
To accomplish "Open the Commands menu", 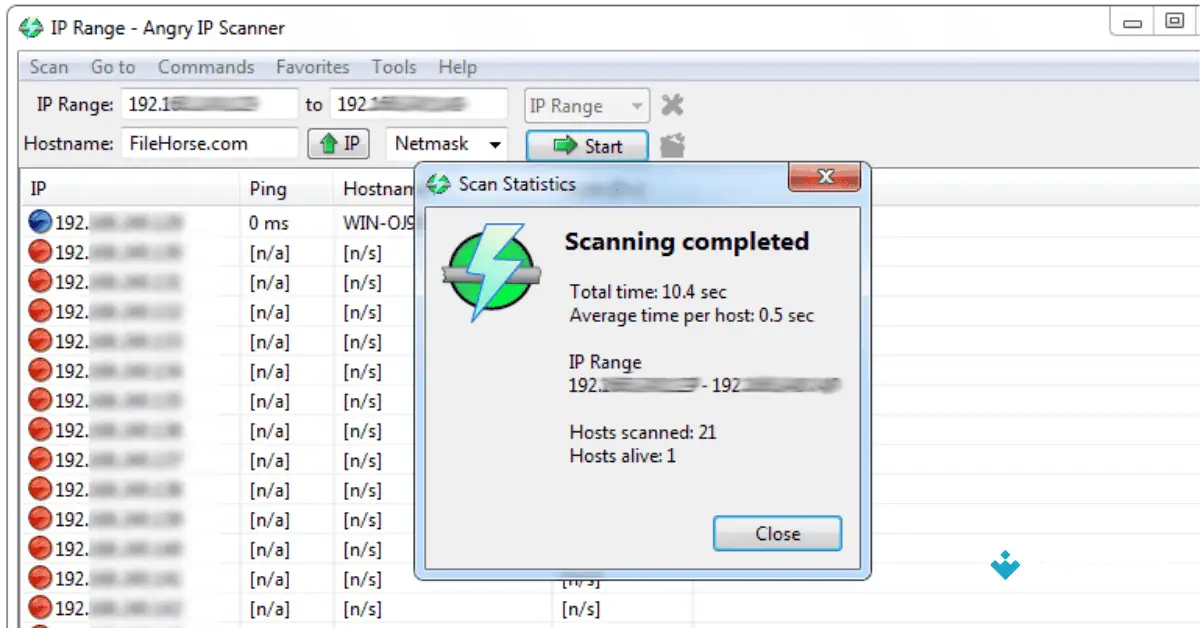I will click(205, 67).
